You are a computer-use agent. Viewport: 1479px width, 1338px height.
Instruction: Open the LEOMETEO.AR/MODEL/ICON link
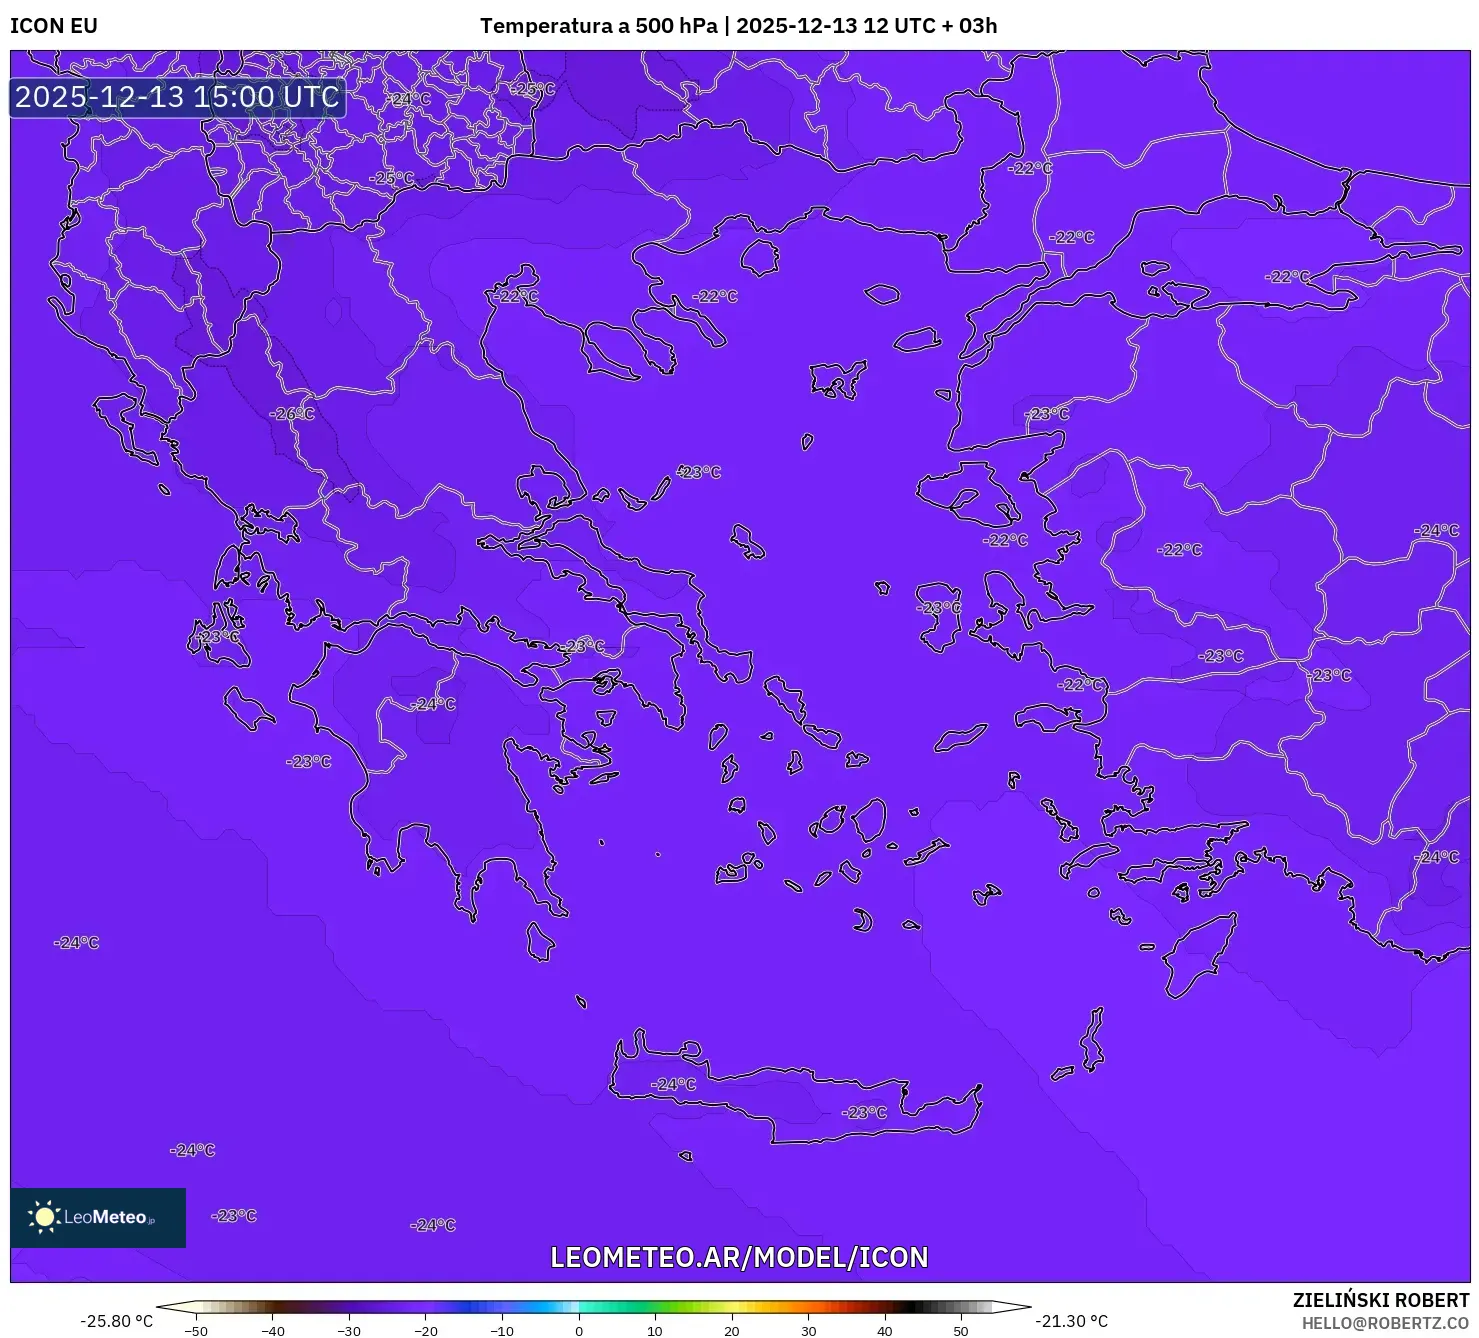coord(739,1257)
